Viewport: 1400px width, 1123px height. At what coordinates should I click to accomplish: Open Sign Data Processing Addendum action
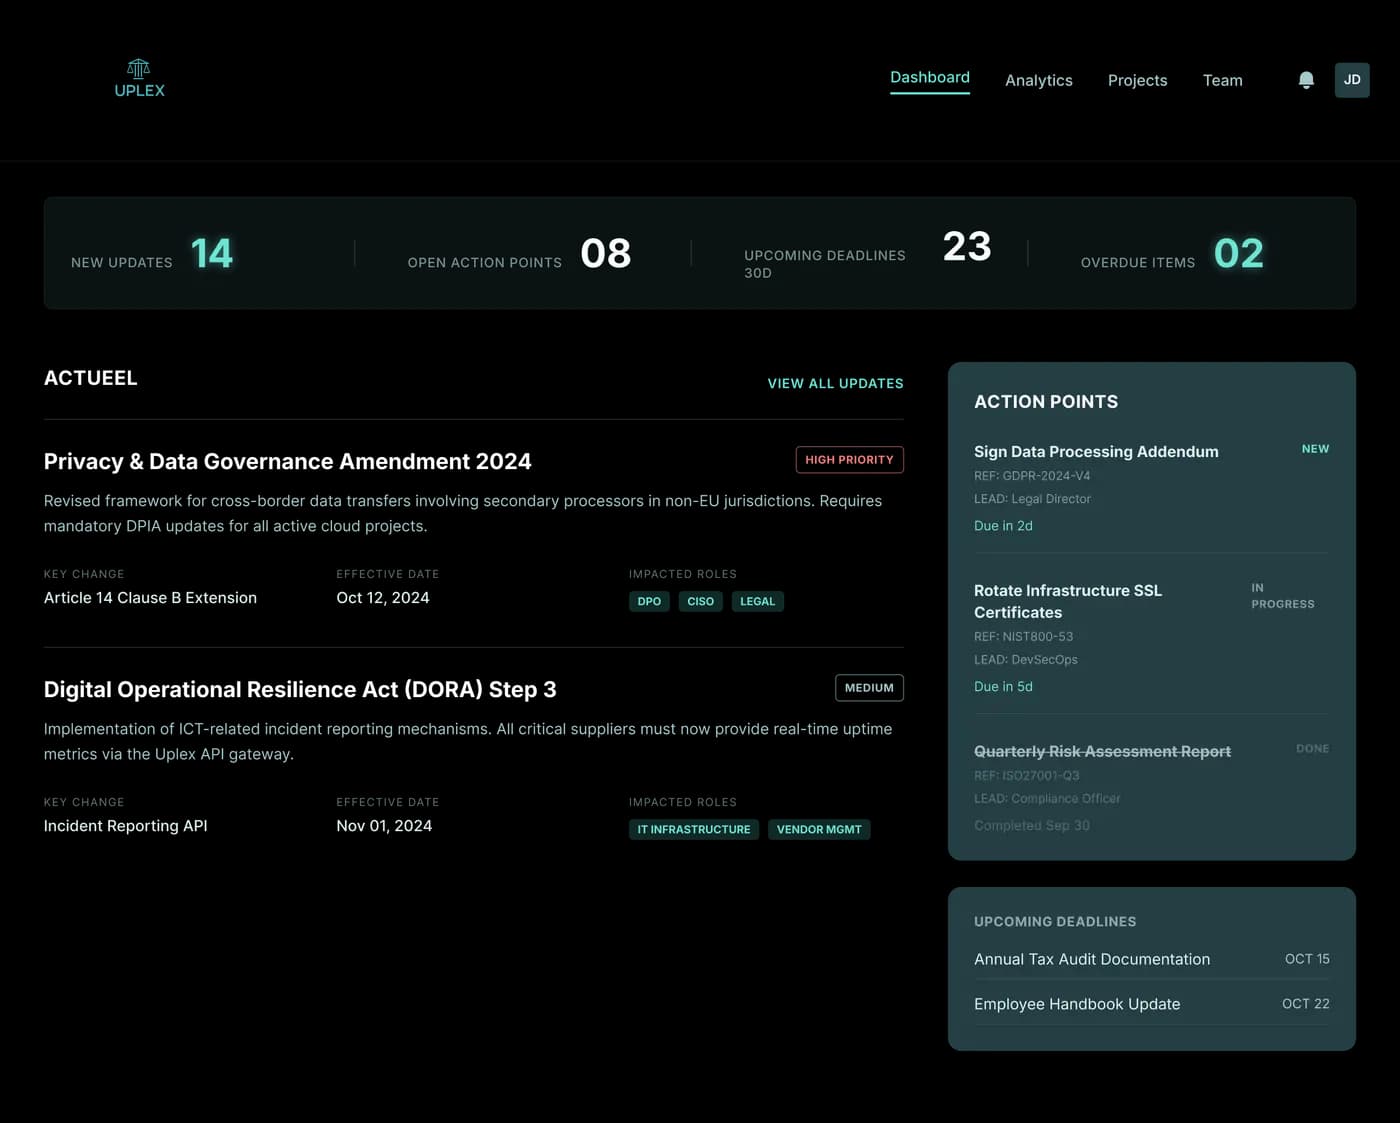click(x=1096, y=451)
